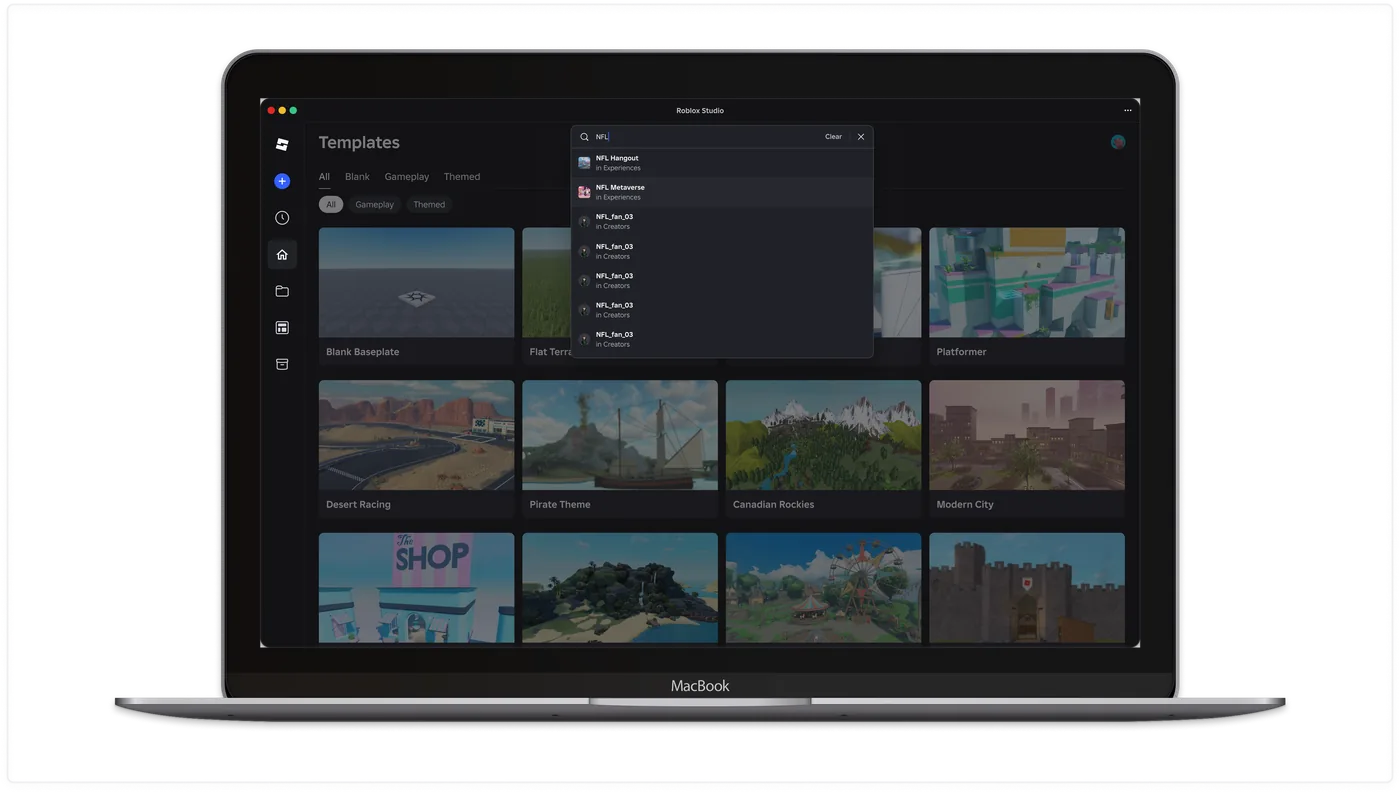Select the NFL Metaverse experience result

(x=722, y=192)
